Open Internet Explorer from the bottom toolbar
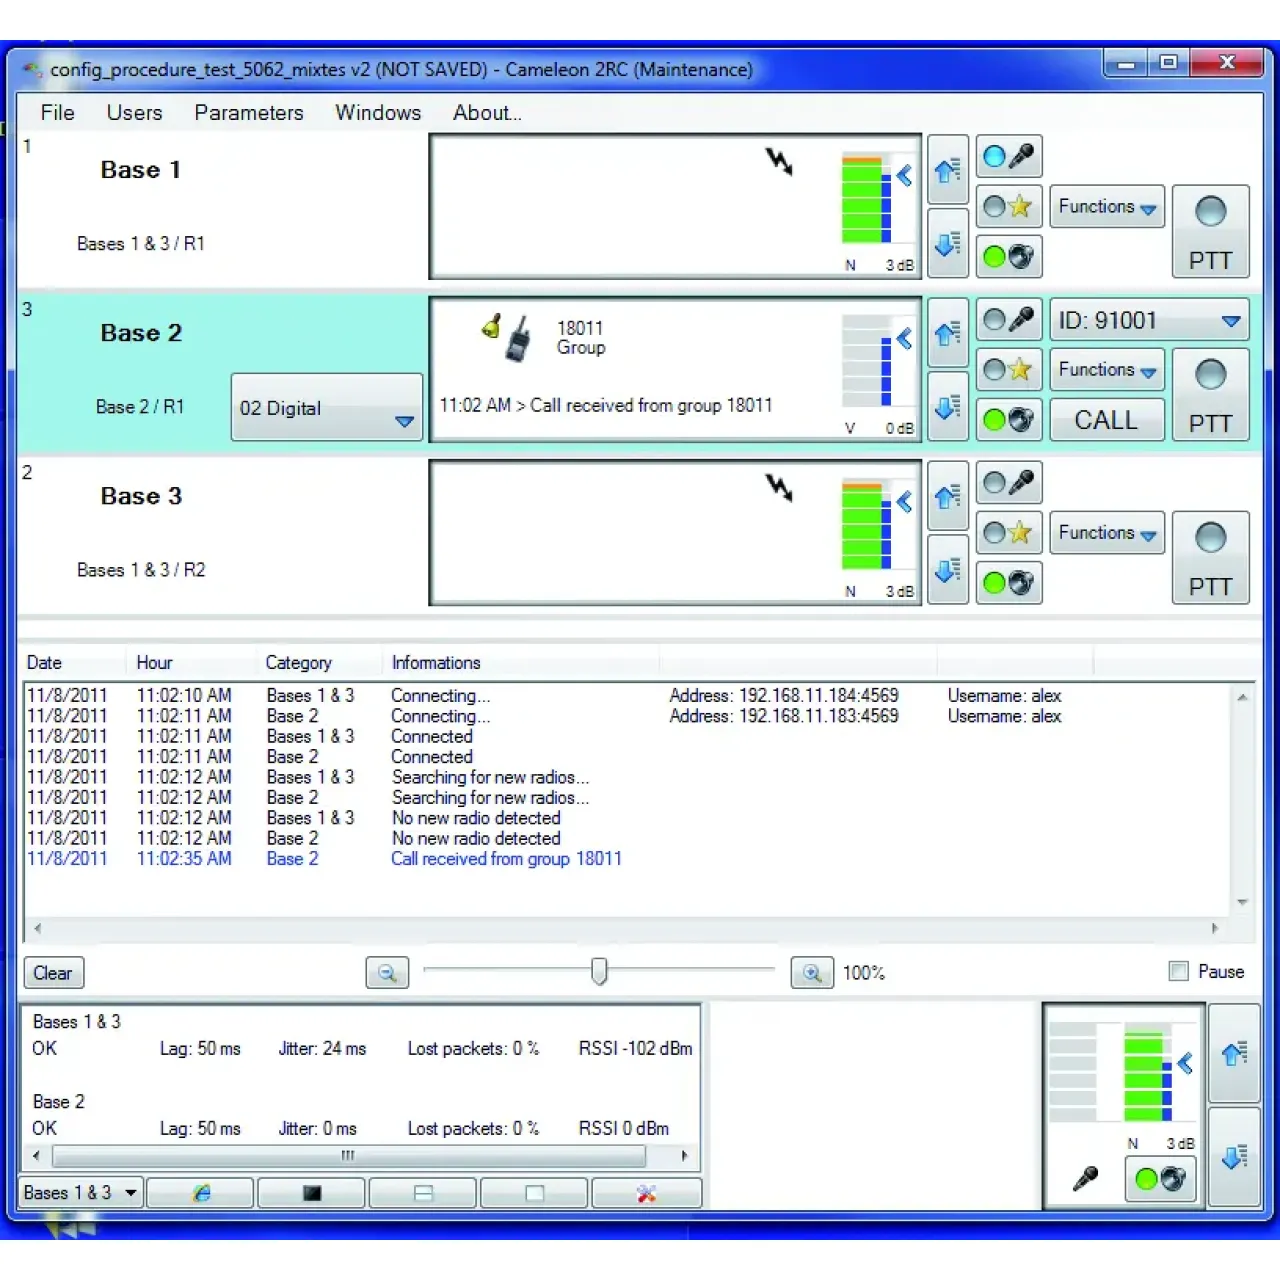Screen dimensions: 1280x1280 200,1192
